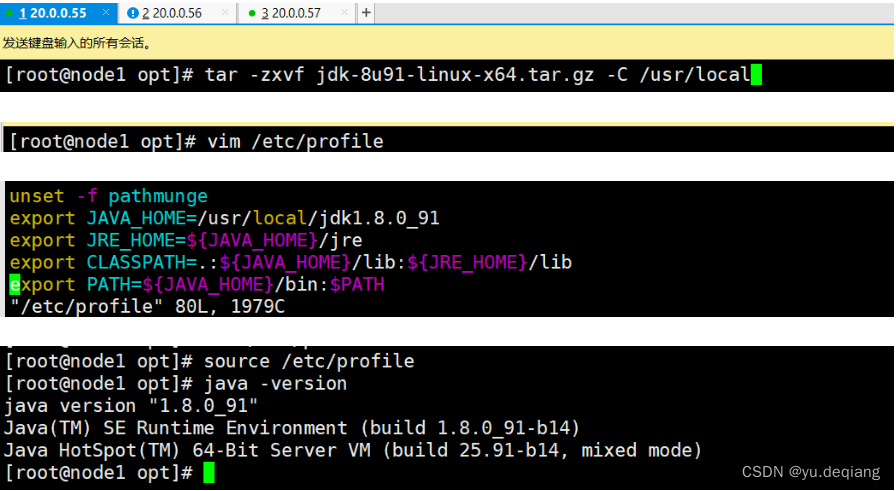Click green status dot on 20.0.0.57 tab
The width and height of the screenshot is (896, 491).
click(x=252, y=13)
